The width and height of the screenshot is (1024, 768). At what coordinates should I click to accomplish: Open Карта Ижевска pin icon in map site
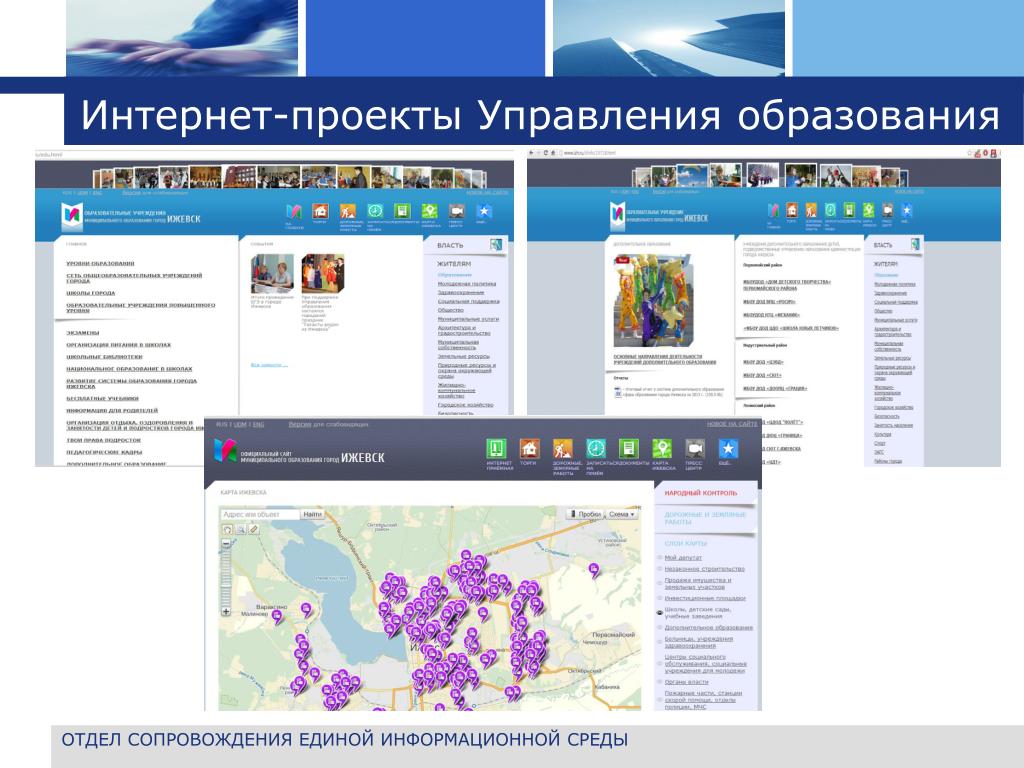pos(662,449)
